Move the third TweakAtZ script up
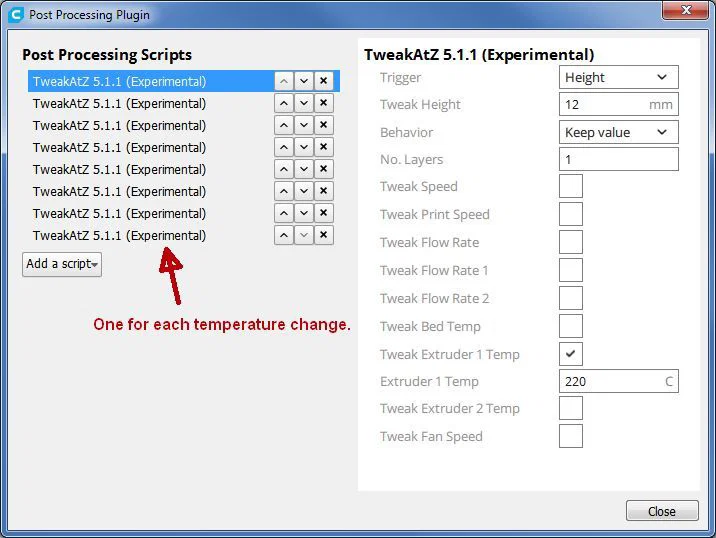Image resolution: width=716 pixels, height=538 pixels. [284, 125]
